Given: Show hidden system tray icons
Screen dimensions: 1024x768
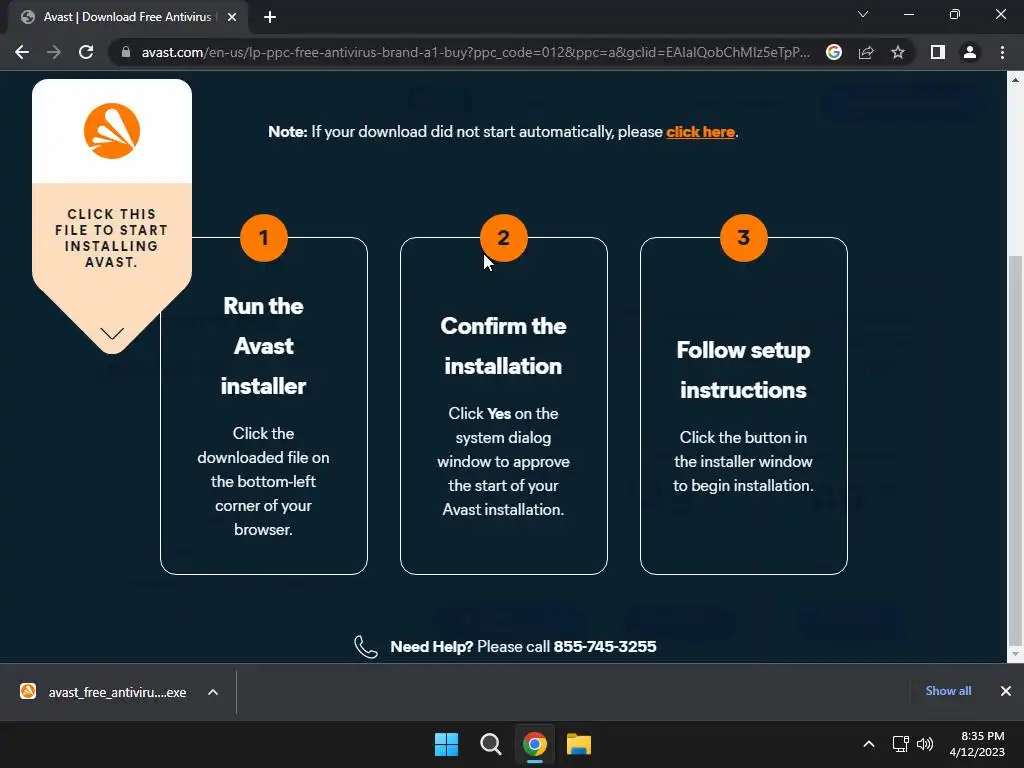Looking at the screenshot, I should coord(869,744).
